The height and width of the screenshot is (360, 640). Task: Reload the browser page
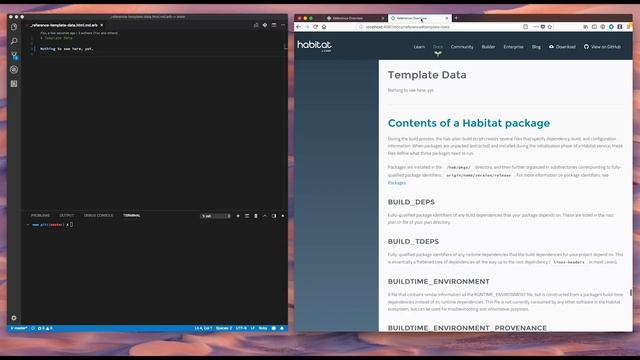click(316, 27)
